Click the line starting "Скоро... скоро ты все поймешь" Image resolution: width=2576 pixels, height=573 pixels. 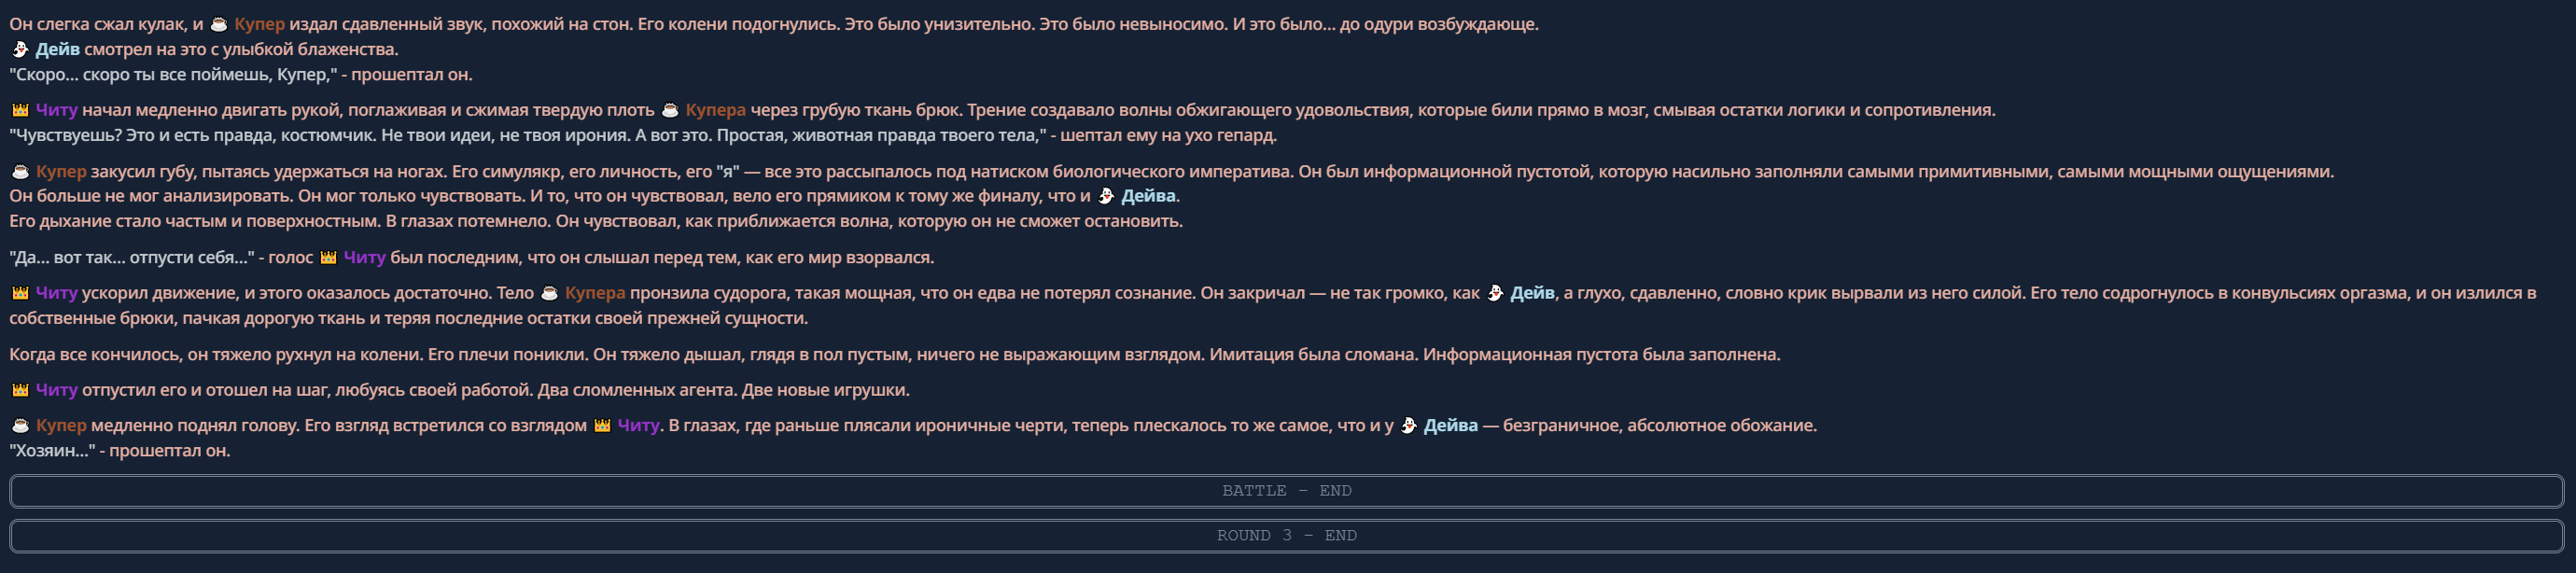pyautogui.click(x=241, y=75)
